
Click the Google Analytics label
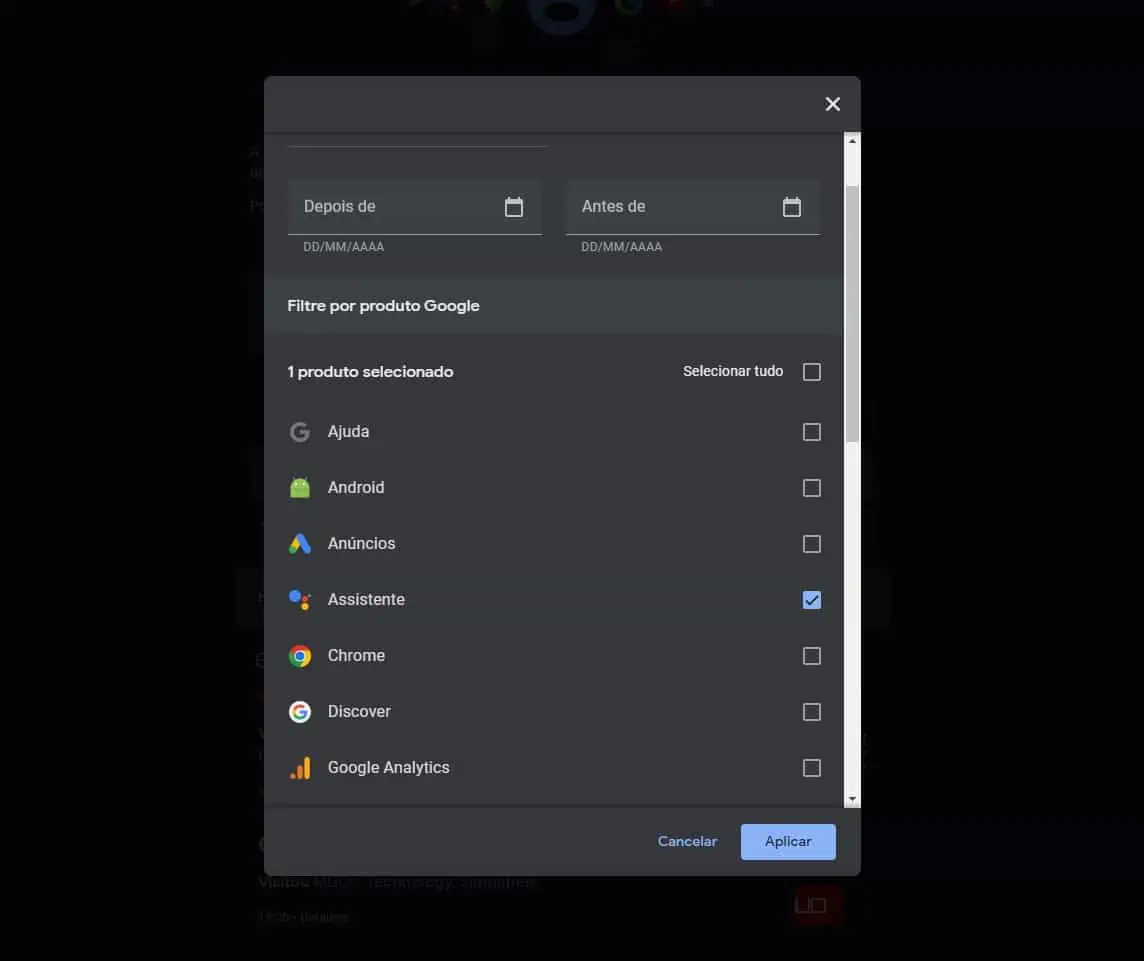[388, 768]
